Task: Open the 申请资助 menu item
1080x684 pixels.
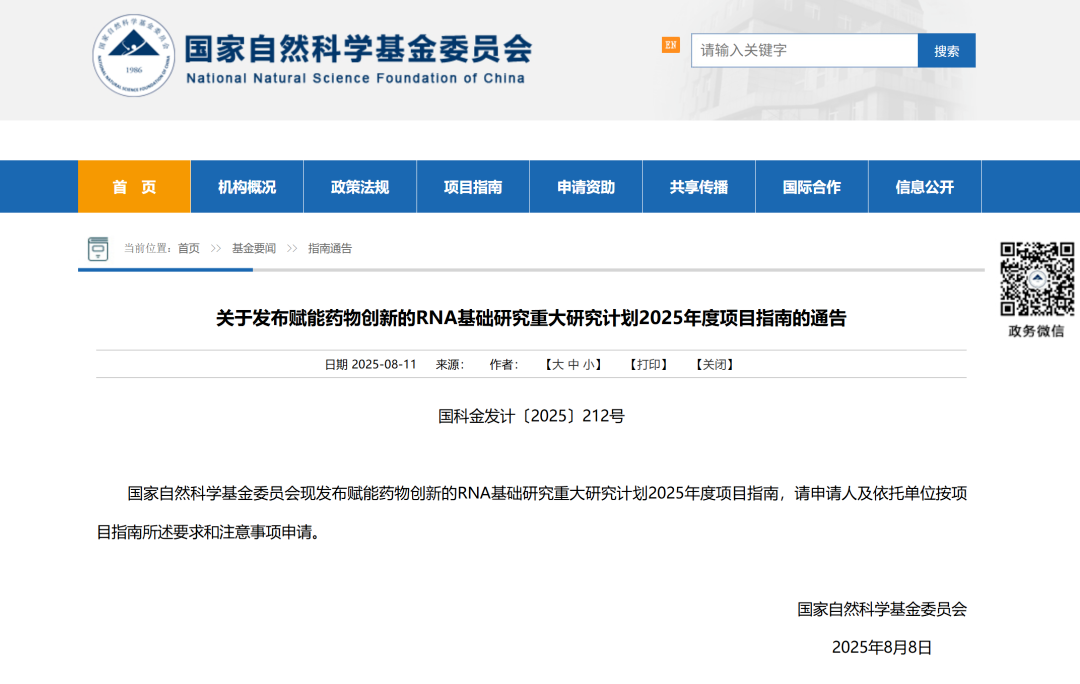Action: tap(586, 187)
